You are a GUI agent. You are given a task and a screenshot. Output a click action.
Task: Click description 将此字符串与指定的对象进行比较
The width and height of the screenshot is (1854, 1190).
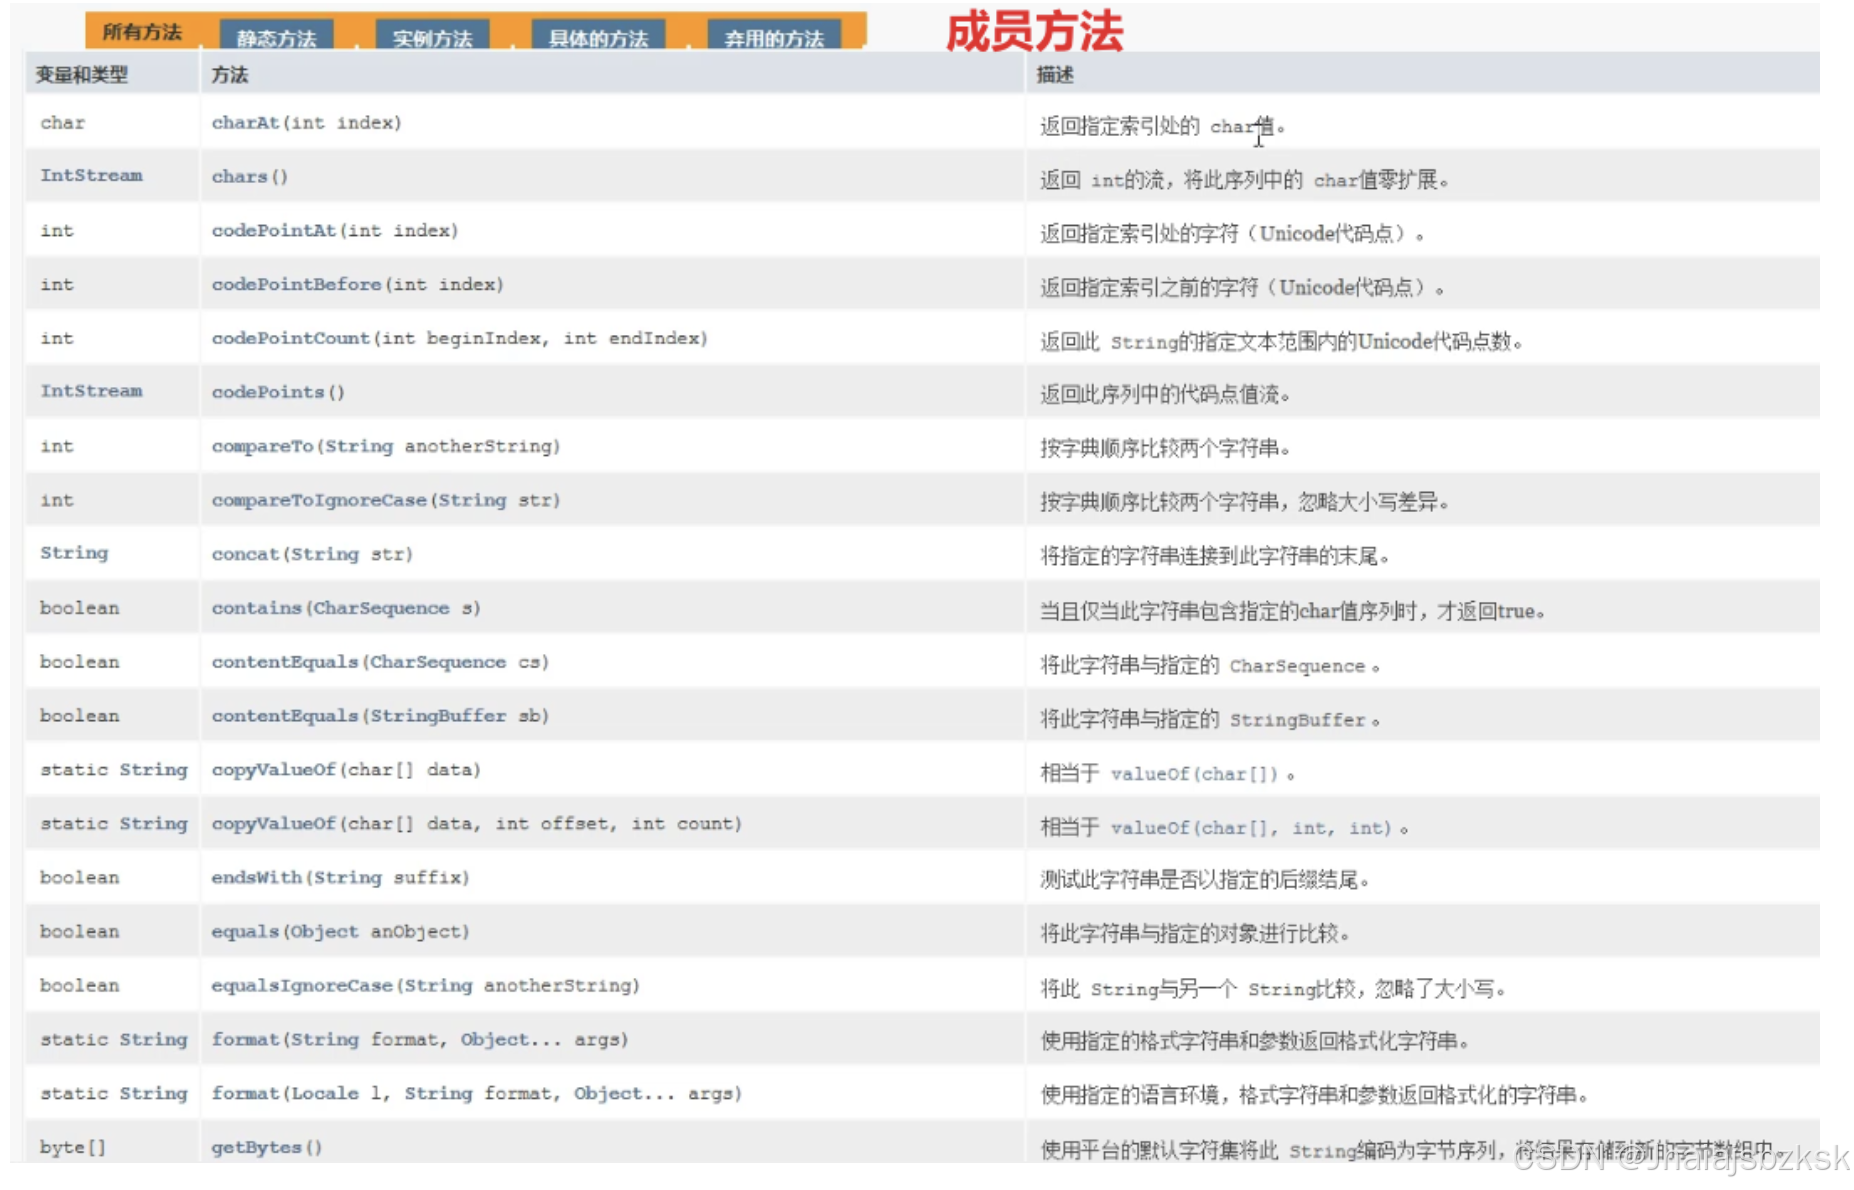pos(1195,935)
